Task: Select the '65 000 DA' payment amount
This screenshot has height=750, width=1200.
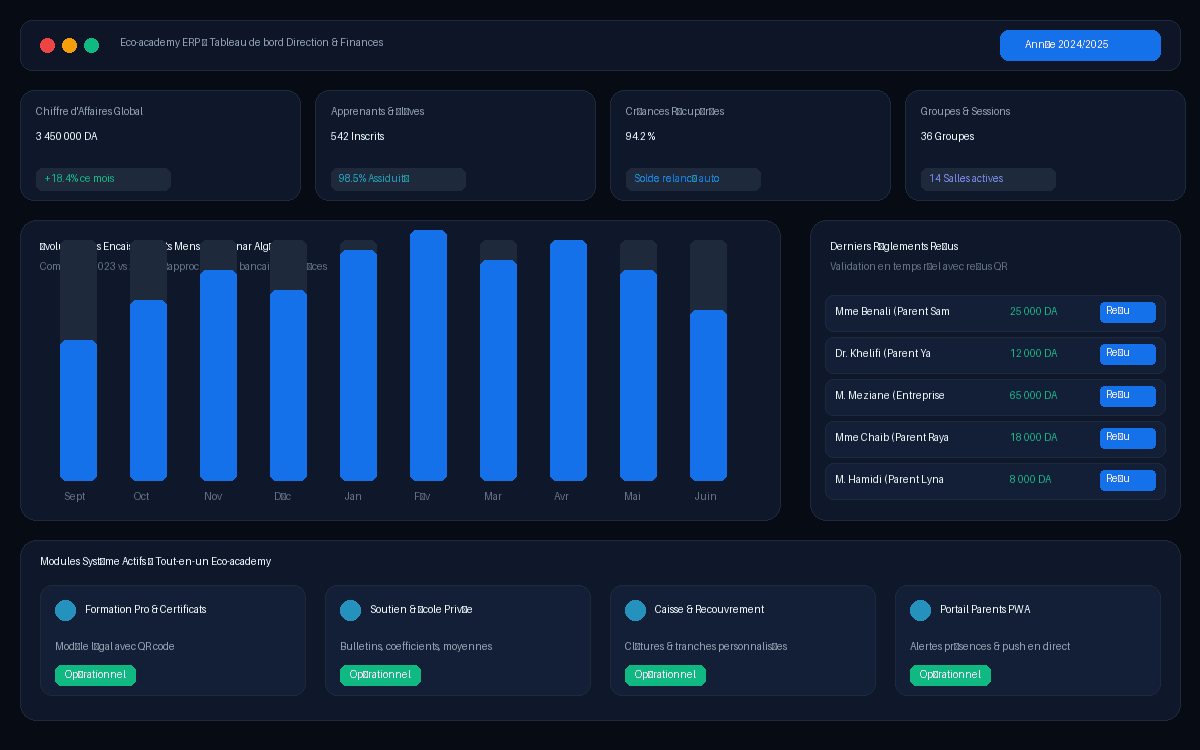Action: [x=1033, y=396]
